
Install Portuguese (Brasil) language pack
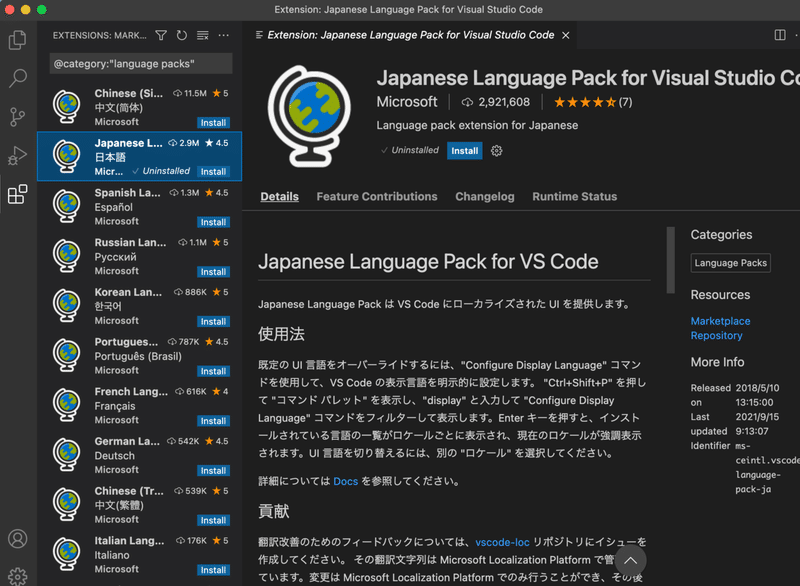pos(213,371)
